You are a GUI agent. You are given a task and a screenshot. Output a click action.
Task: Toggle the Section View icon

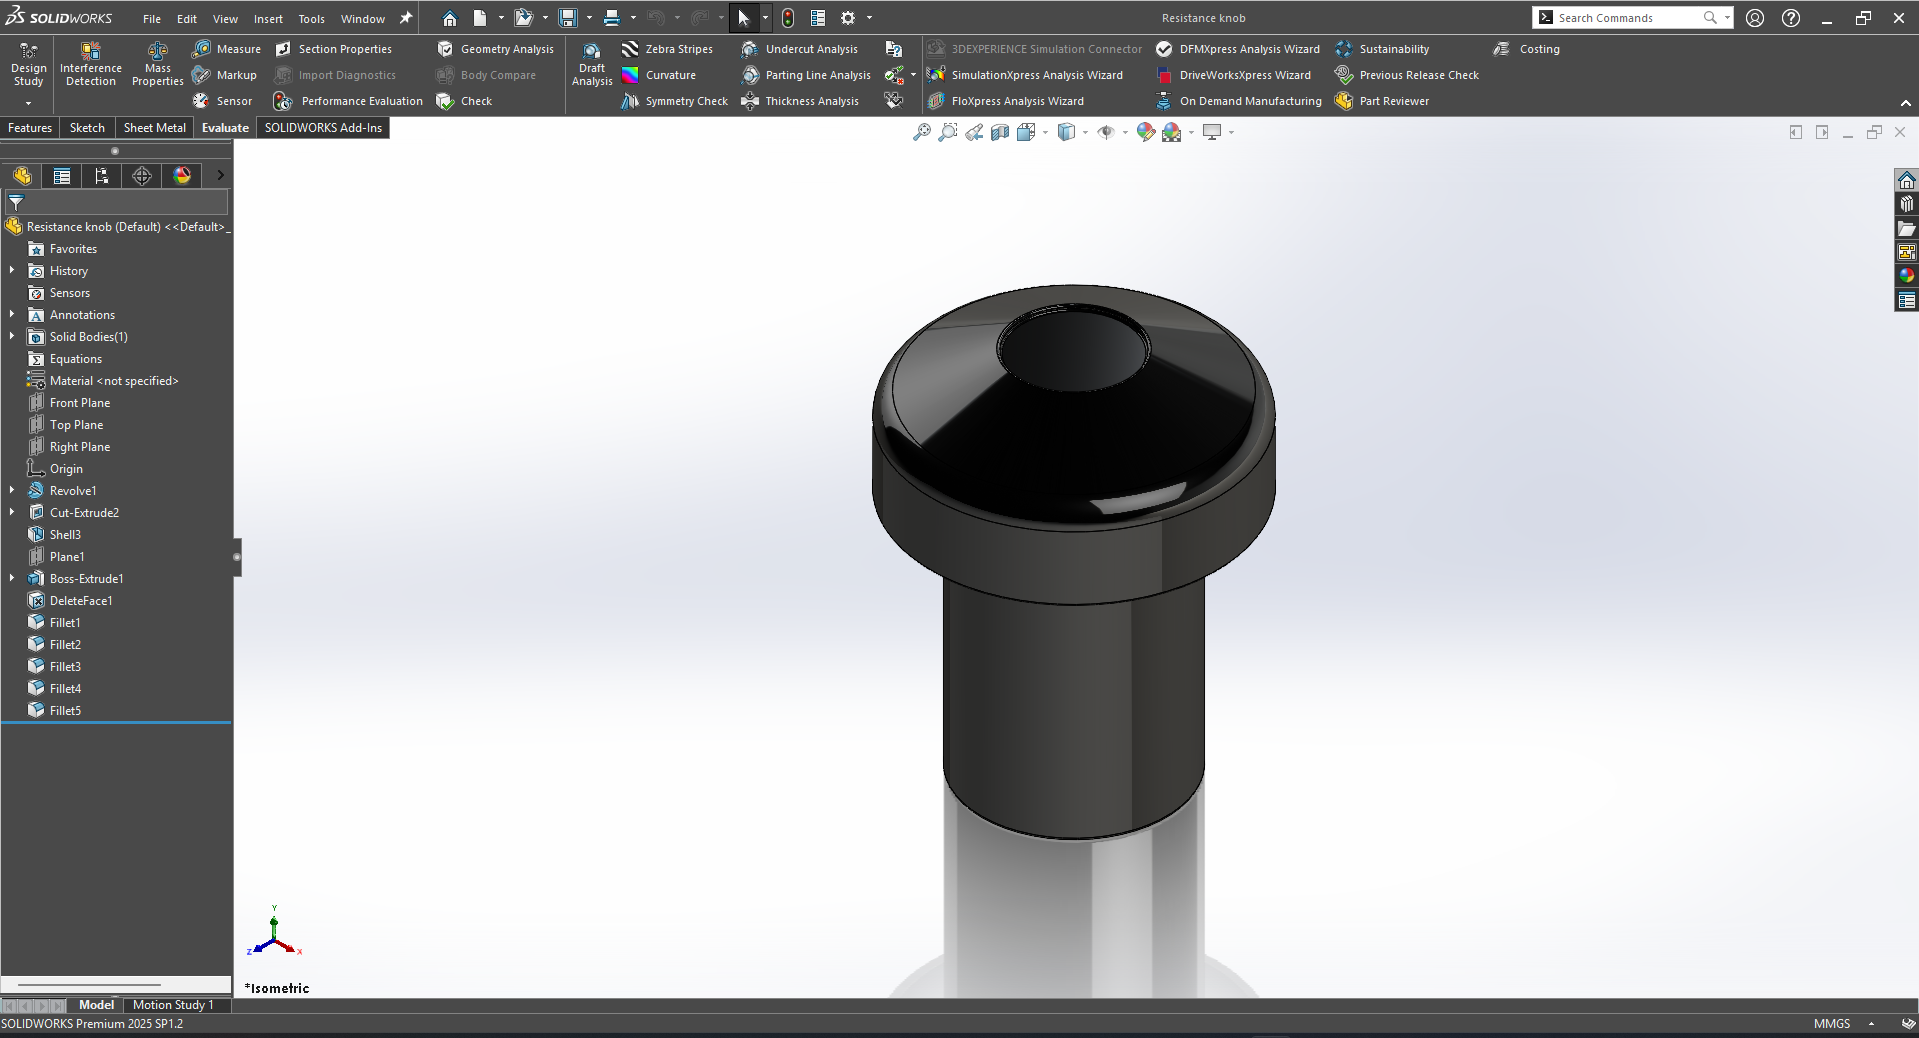pos(1000,132)
